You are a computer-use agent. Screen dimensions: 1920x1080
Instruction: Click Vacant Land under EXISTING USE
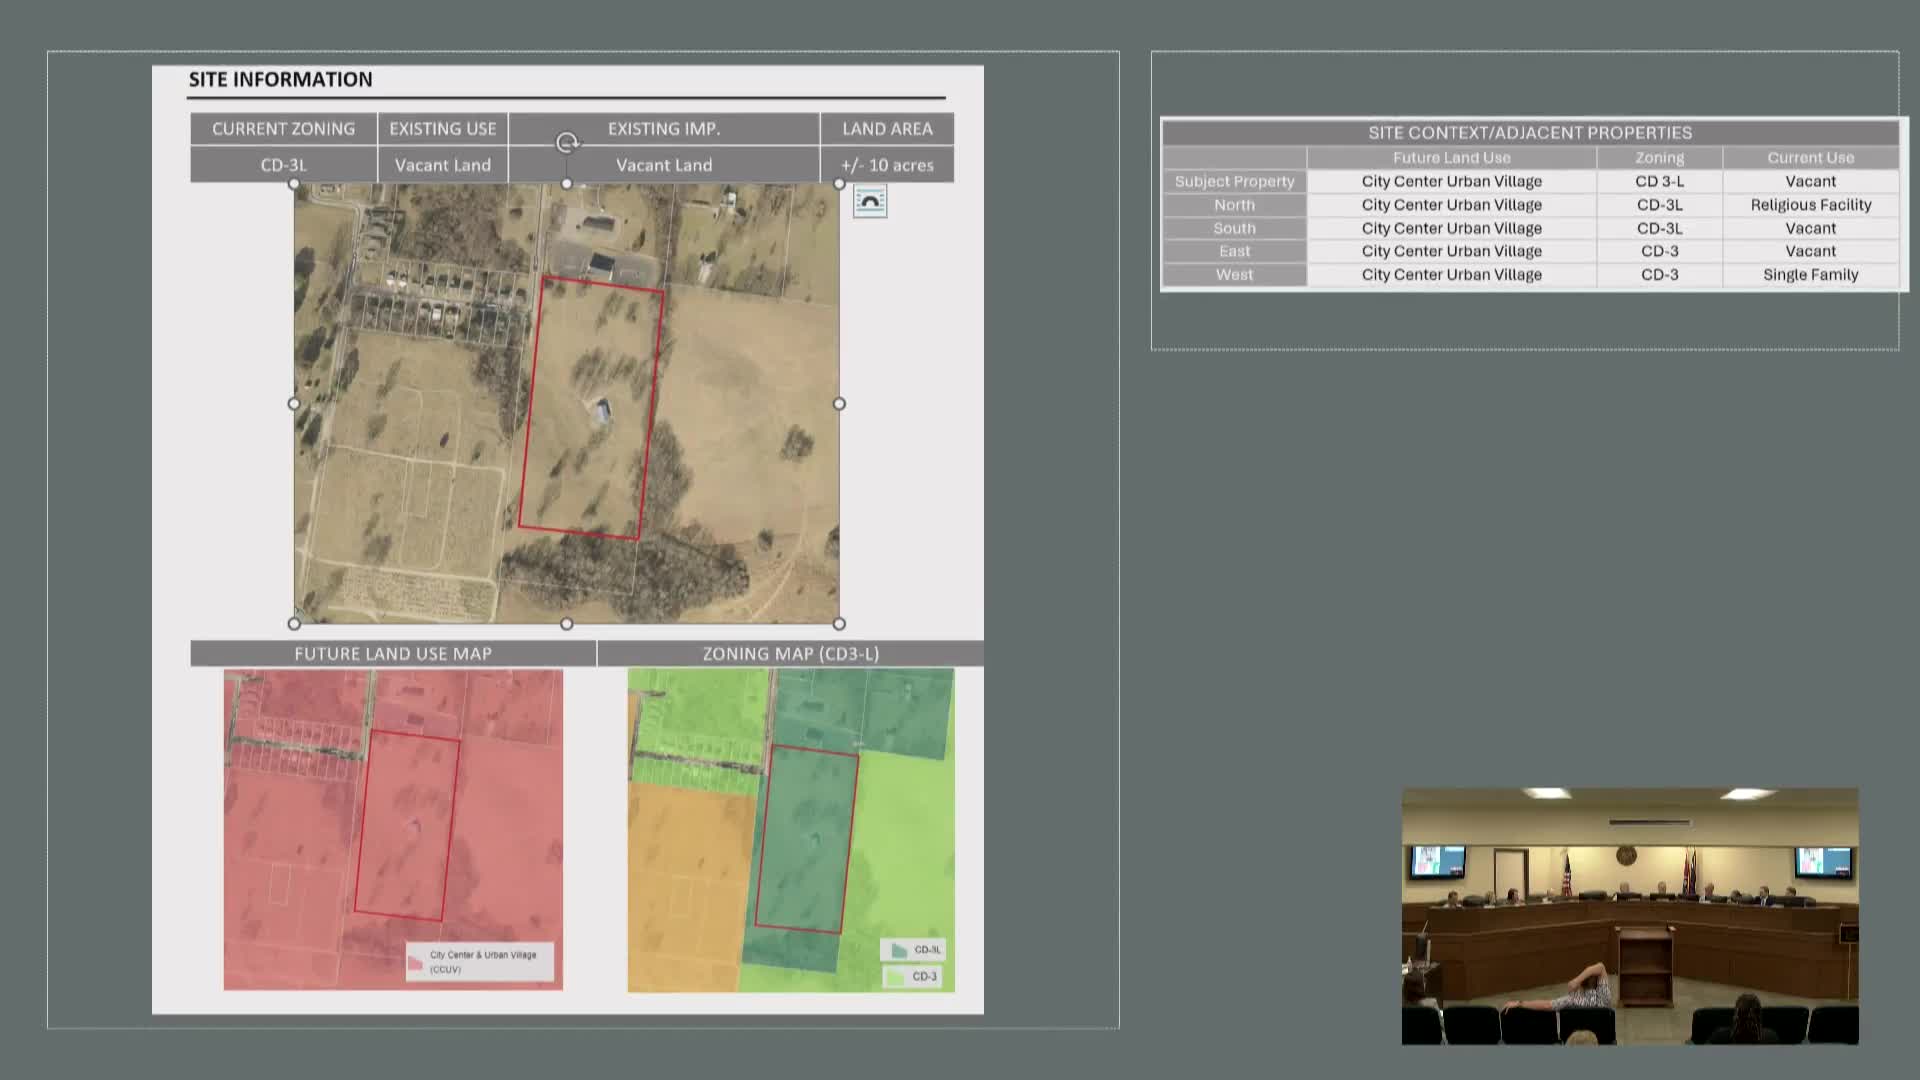coord(443,165)
